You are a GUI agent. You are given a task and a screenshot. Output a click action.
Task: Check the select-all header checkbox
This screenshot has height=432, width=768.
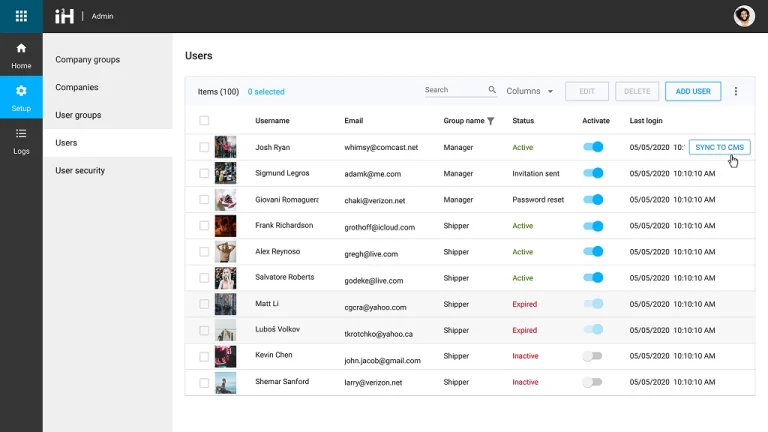tap(204, 121)
